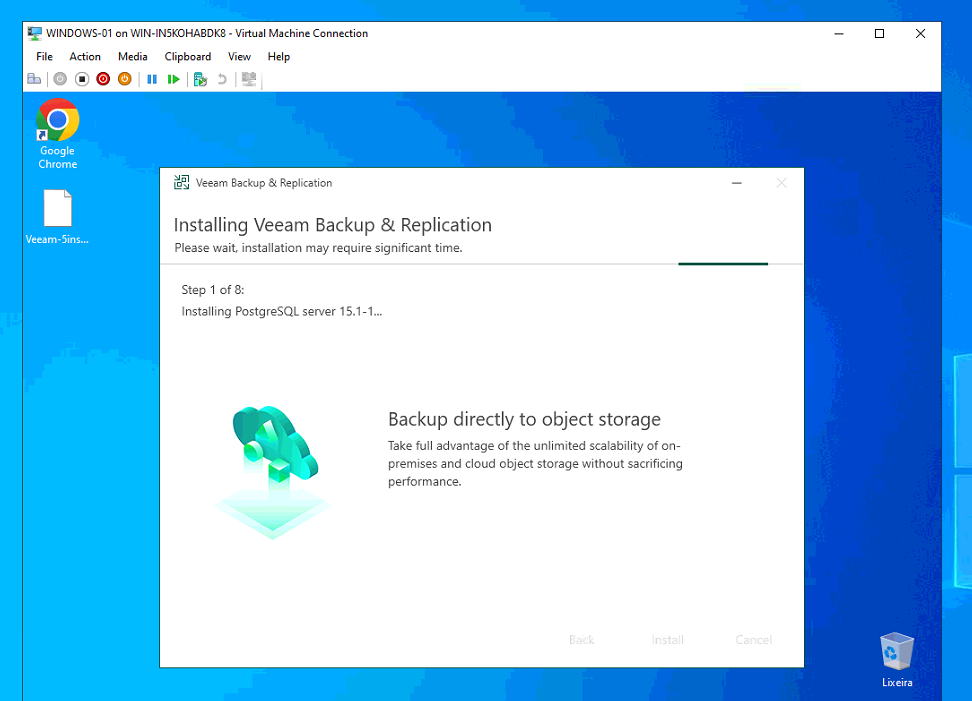Screen dimensions: 972x701
Task: Open the File menu
Action: pyautogui.click(x=44, y=56)
